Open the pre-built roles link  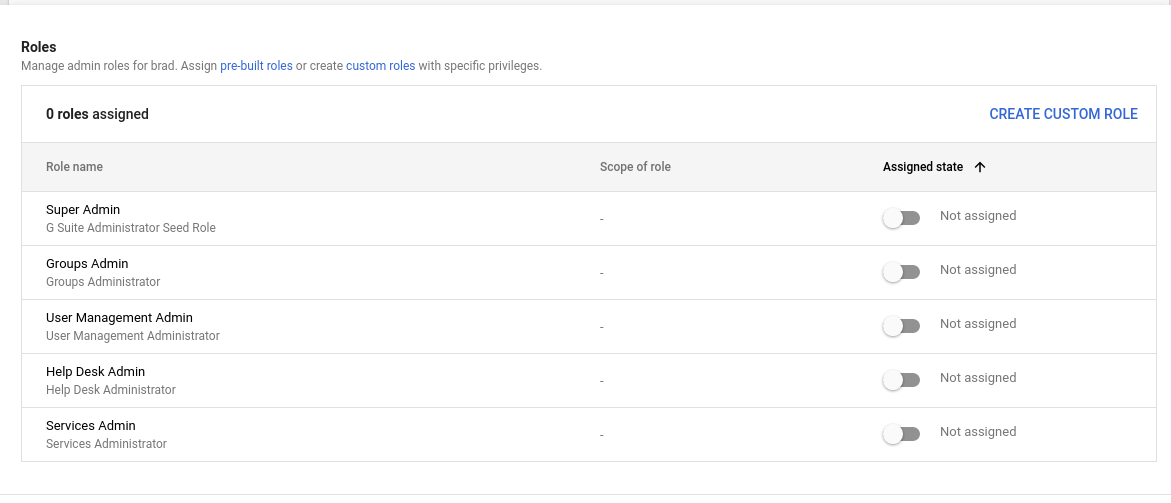[x=256, y=66]
